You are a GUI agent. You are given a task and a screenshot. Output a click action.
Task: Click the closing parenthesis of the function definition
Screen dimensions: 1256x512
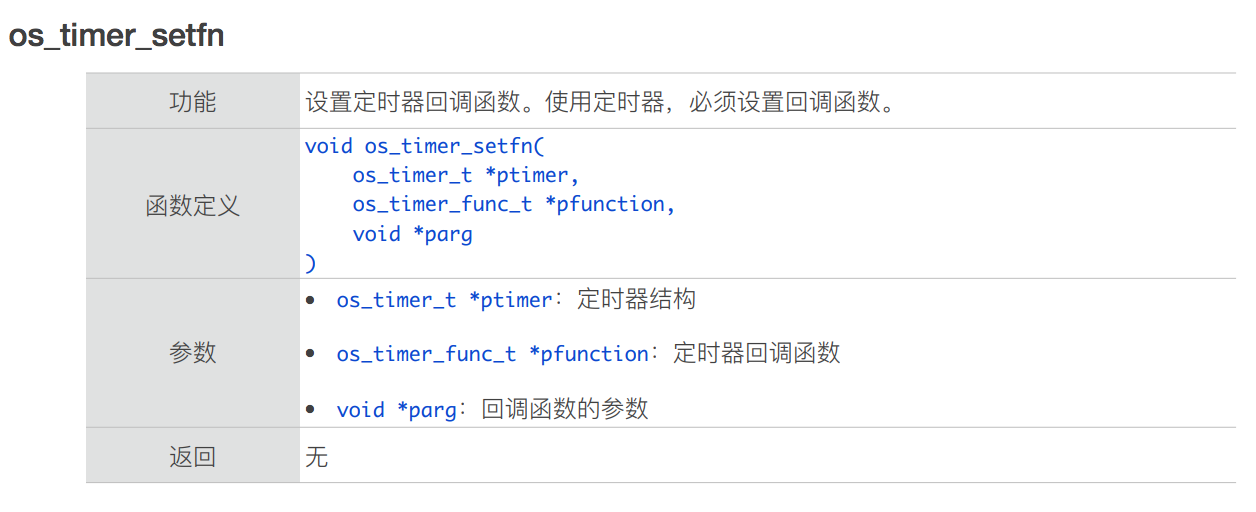[x=311, y=263]
